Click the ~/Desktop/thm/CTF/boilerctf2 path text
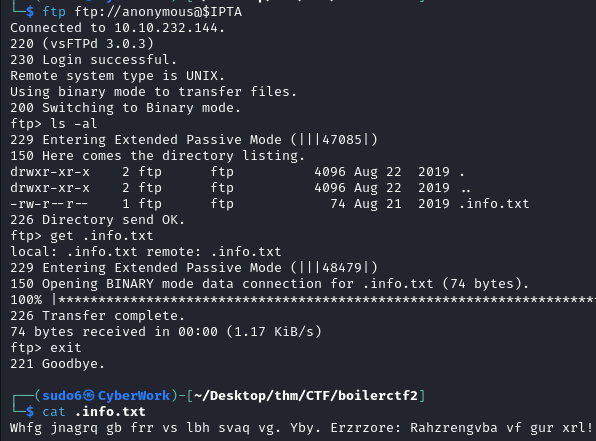Image resolution: width=596 pixels, height=441 pixels. [306, 396]
